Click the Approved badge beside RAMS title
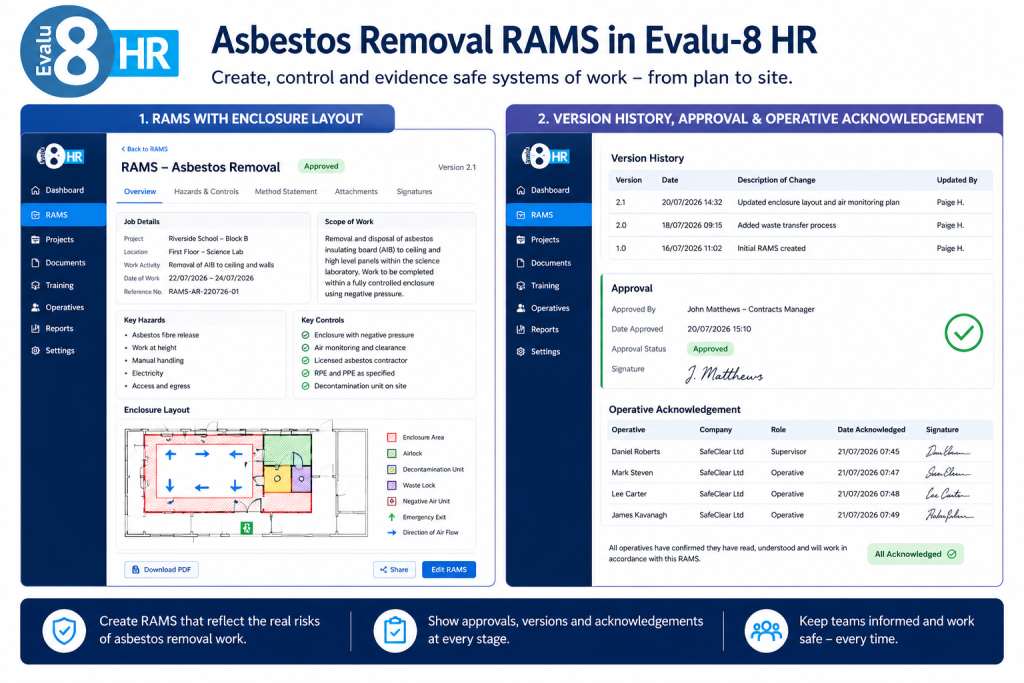Viewport: 1024px width, 683px height. tap(321, 166)
